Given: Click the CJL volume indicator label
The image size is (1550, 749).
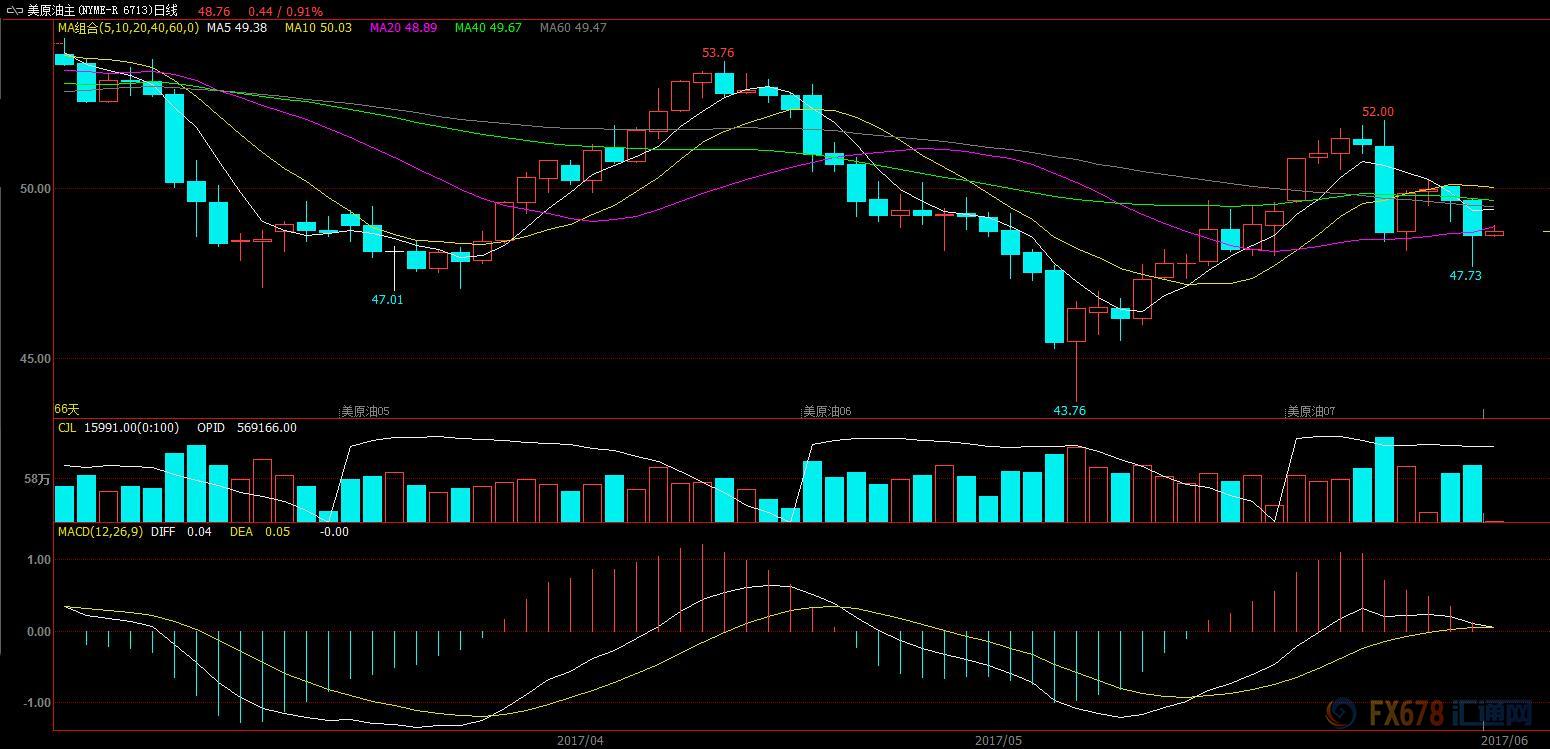Looking at the screenshot, I should (x=67, y=428).
